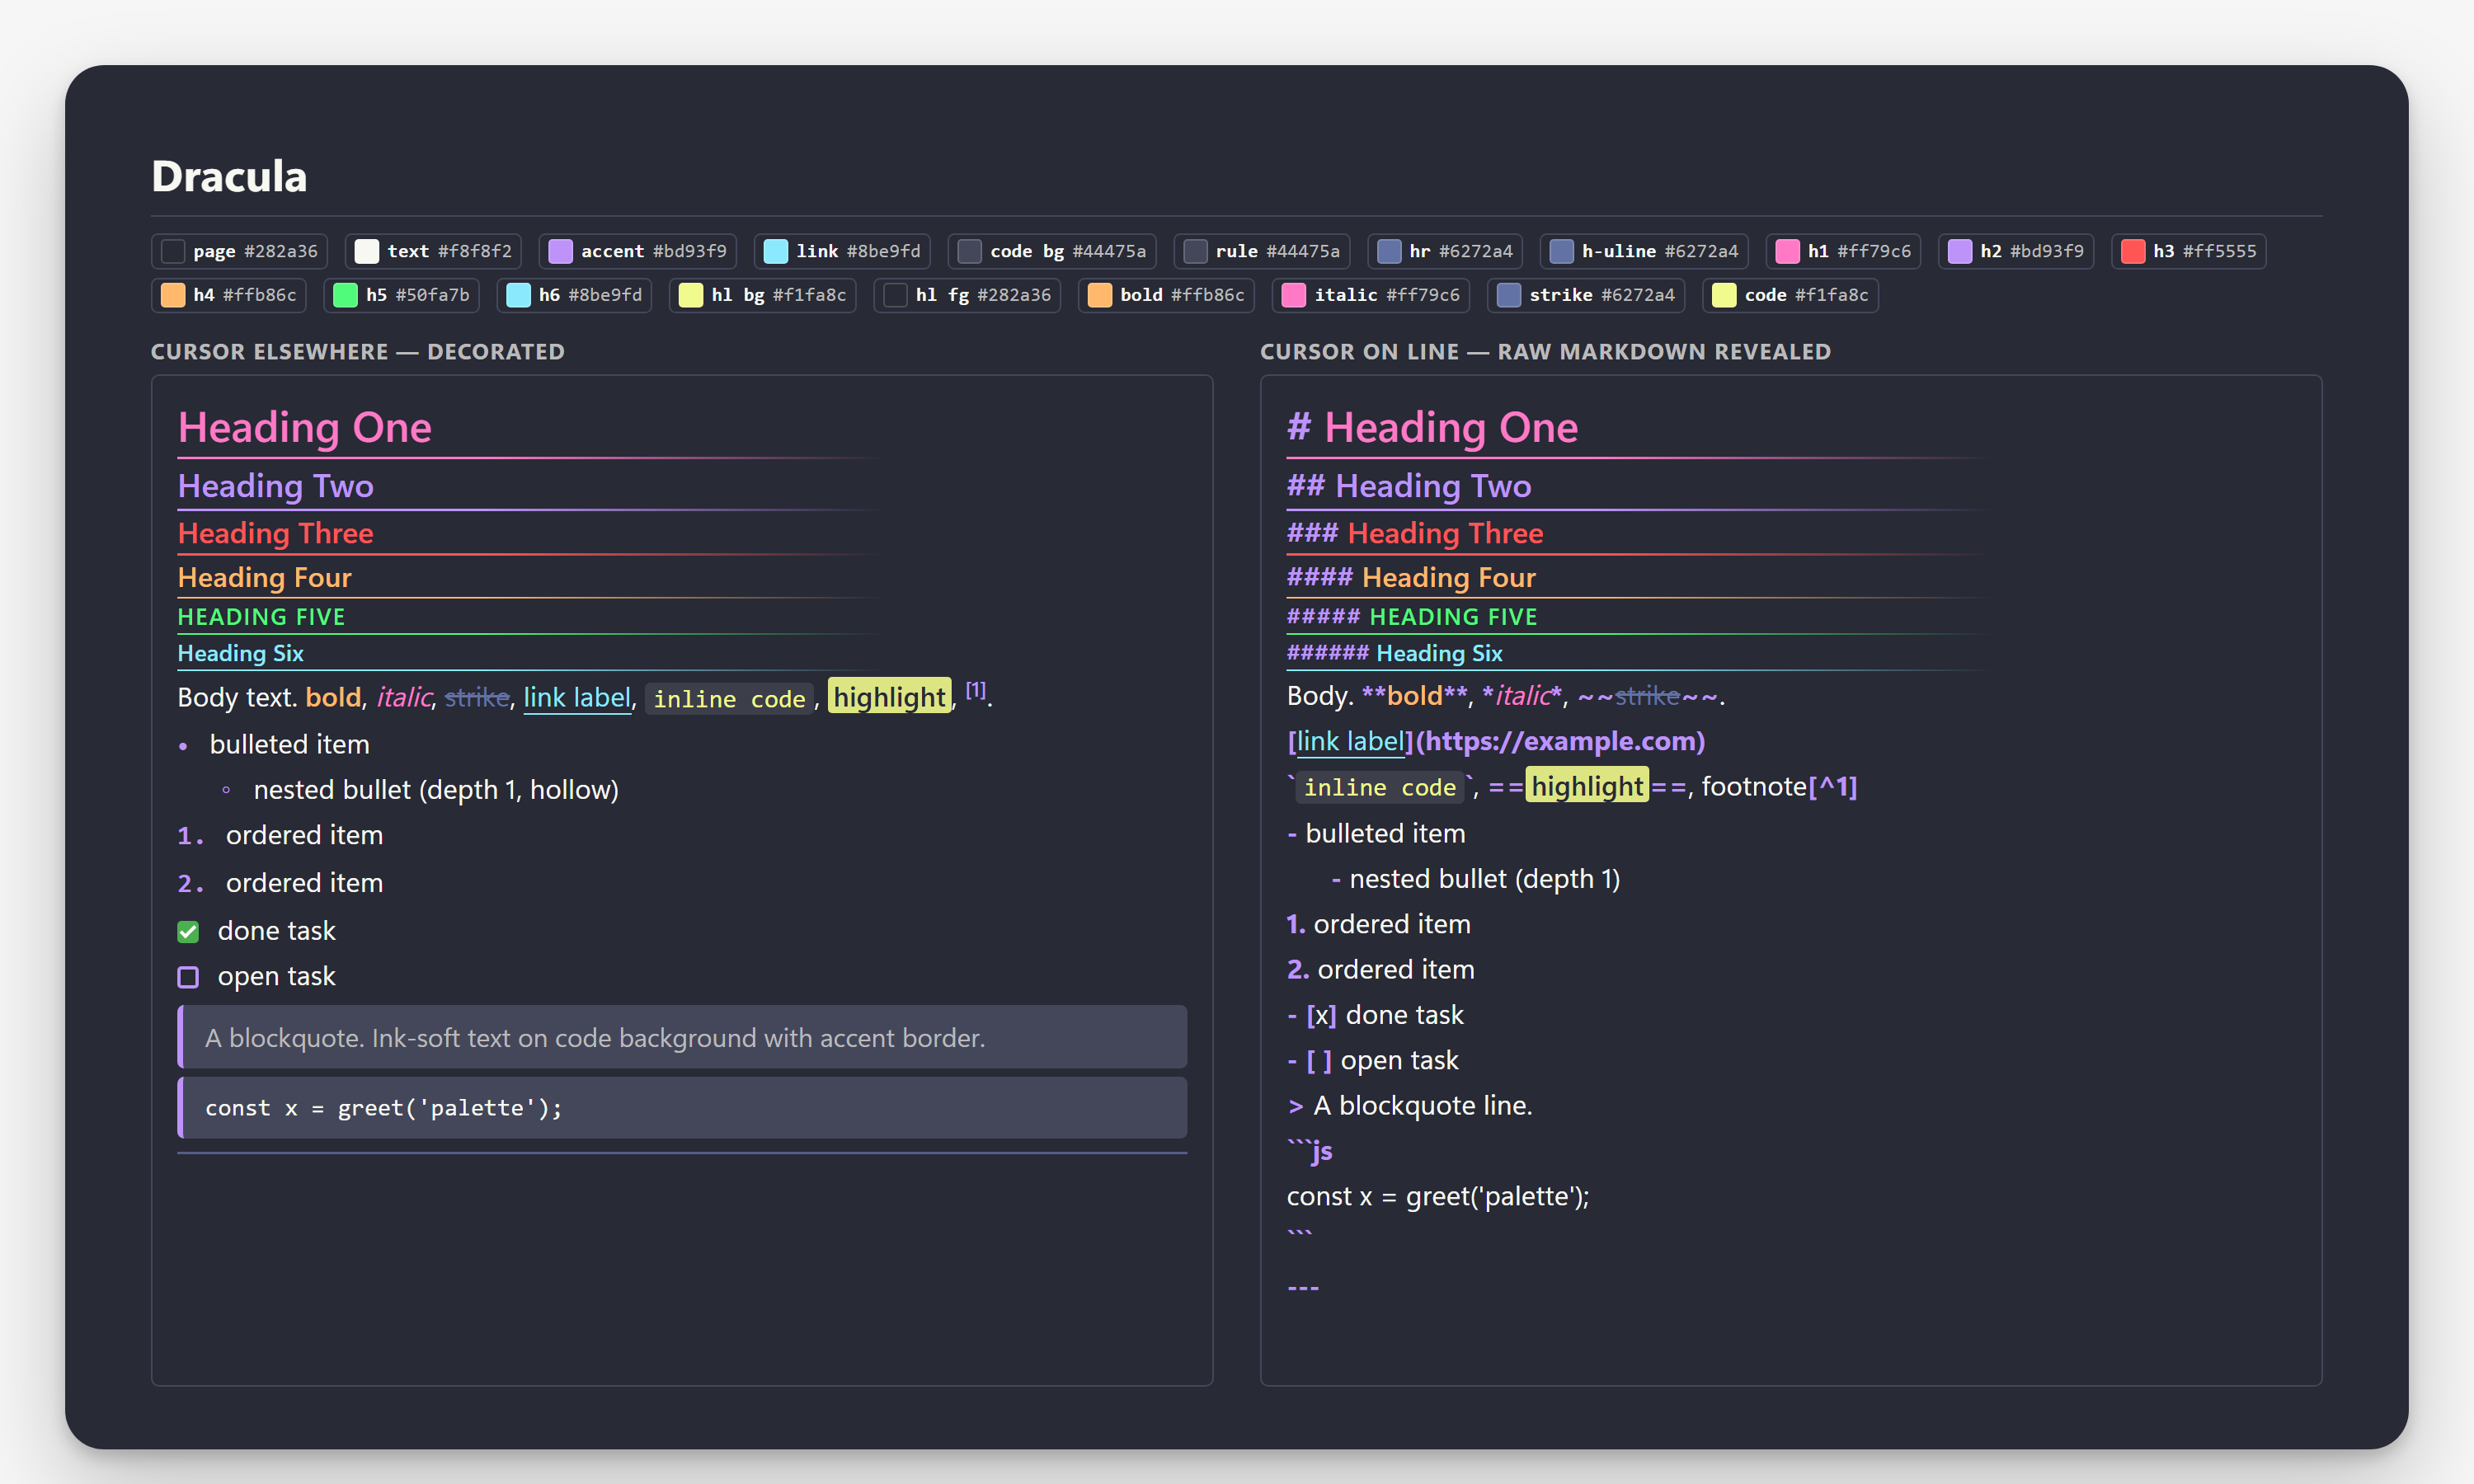Click the '###### Heading Six' raw line
This screenshot has width=2474, height=1484.
tap(1395, 653)
